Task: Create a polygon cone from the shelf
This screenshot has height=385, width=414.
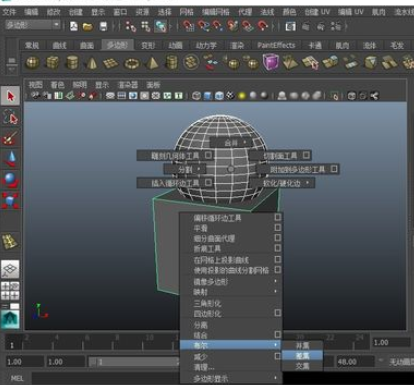Action: pyautogui.click(x=92, y=63)
